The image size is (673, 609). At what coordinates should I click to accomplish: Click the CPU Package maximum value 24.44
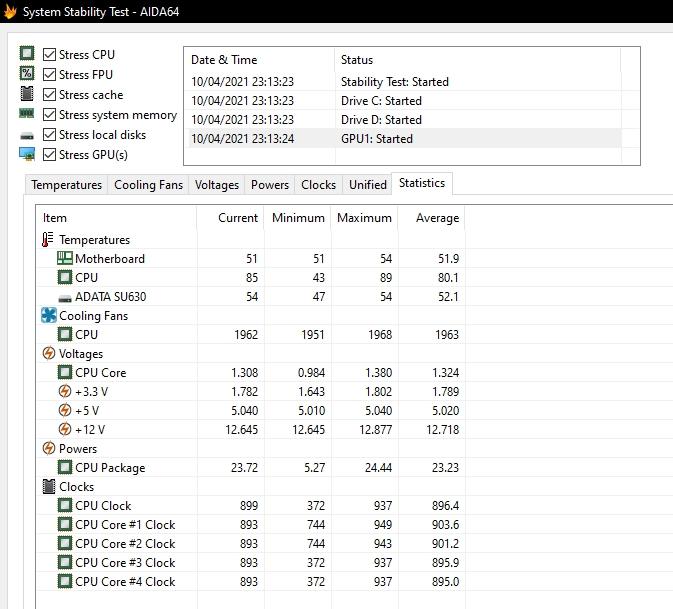pyautogui.click(x=378, y=467)
